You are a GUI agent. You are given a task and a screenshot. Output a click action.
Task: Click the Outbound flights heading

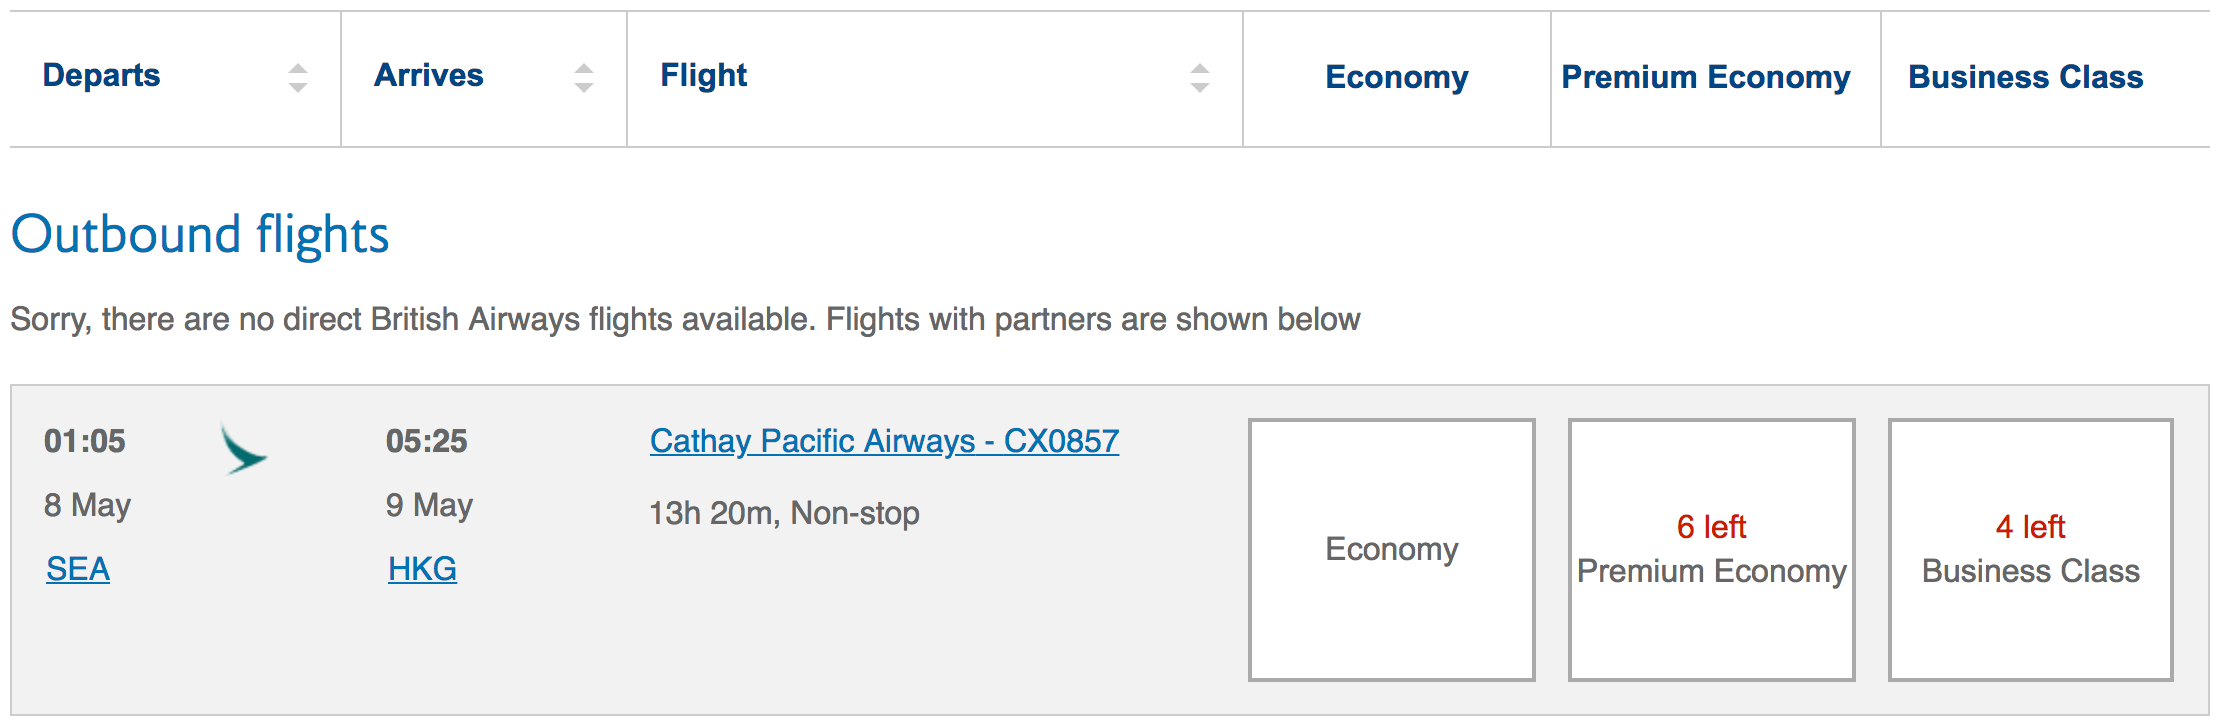[x=200, y=235]
